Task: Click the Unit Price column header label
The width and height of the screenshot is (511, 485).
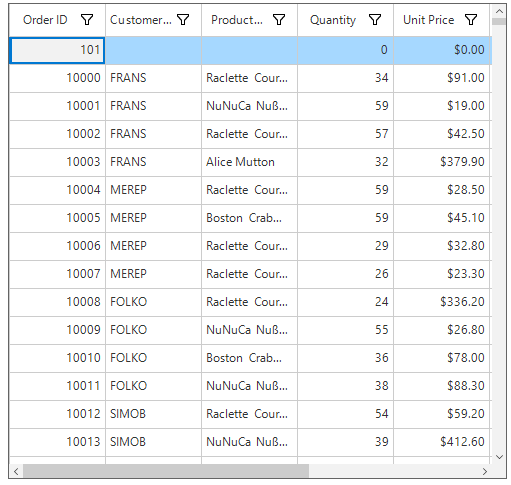Action: (428, 20)
